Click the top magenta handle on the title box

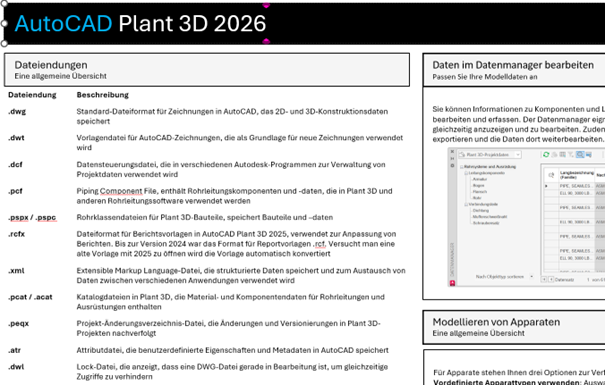(x=266, y=5)
